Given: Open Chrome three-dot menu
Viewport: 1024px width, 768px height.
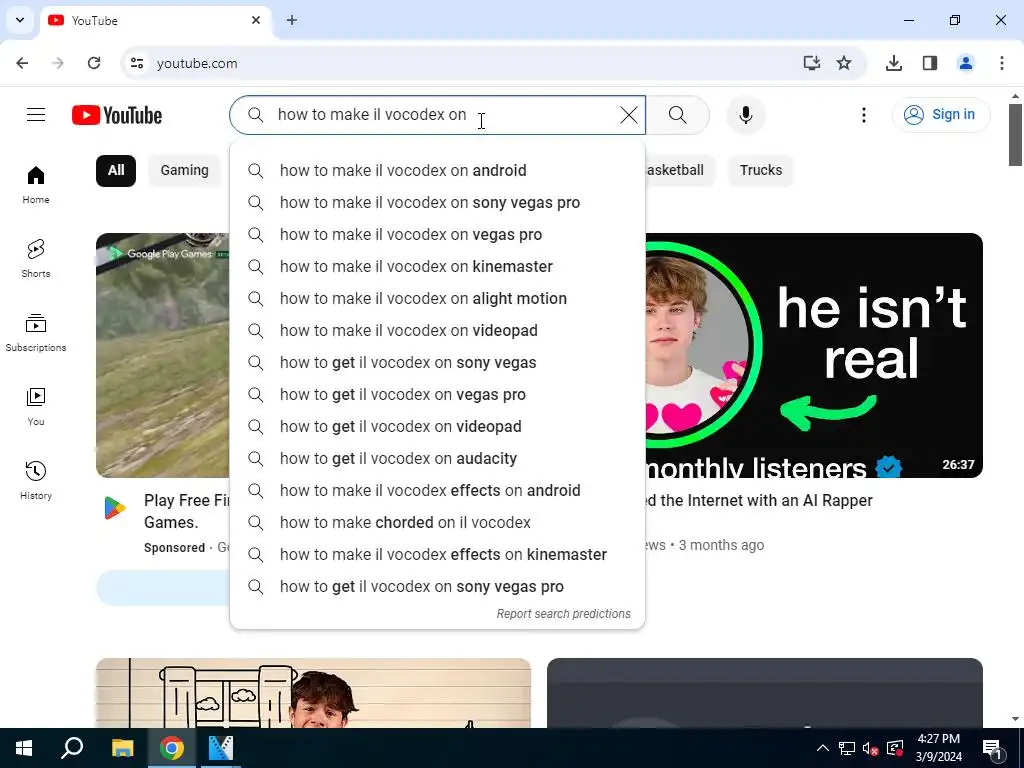Looking at the screenshot, I should coord(1002,63).
